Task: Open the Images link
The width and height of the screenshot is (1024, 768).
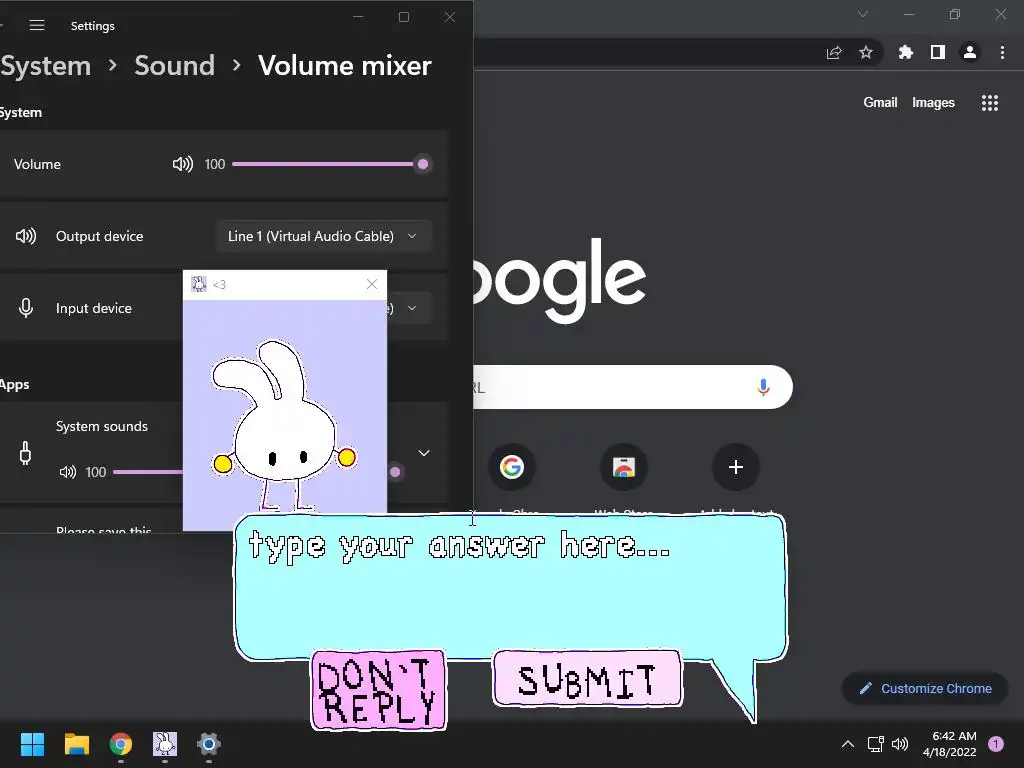Action: tap(933, 103)
